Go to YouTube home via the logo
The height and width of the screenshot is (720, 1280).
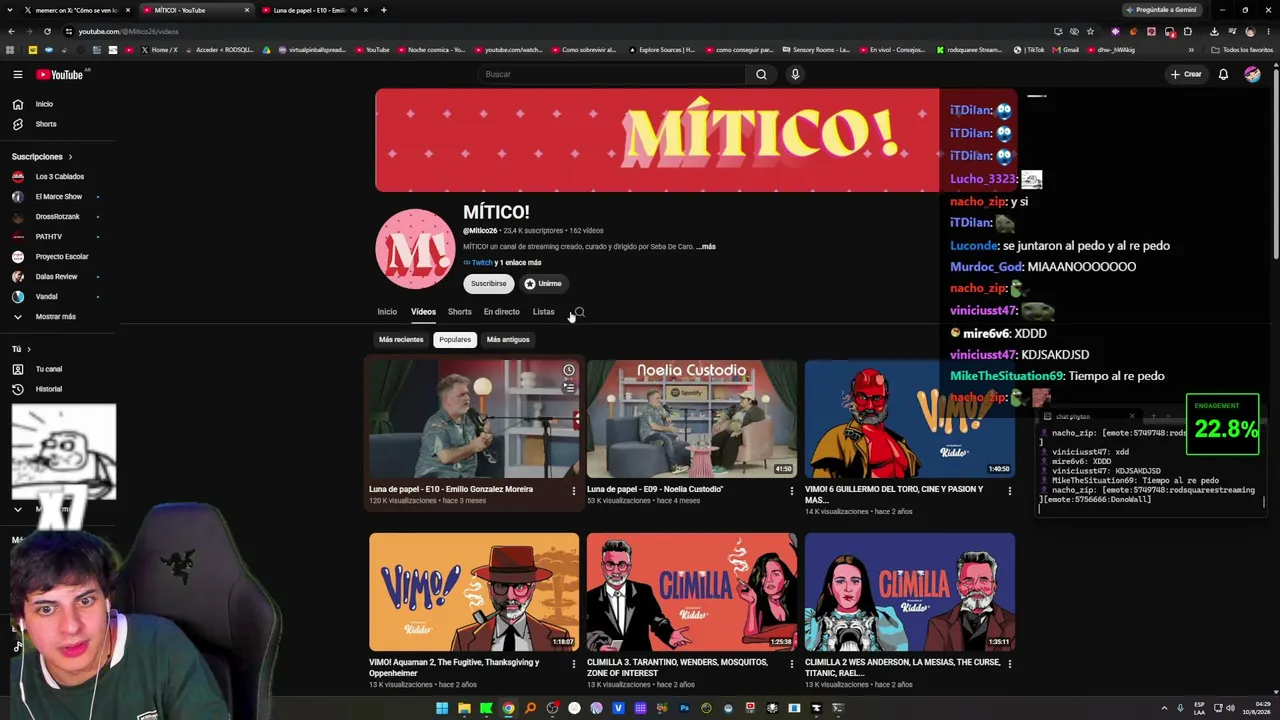pyautogui.click(x=60, y=74)
